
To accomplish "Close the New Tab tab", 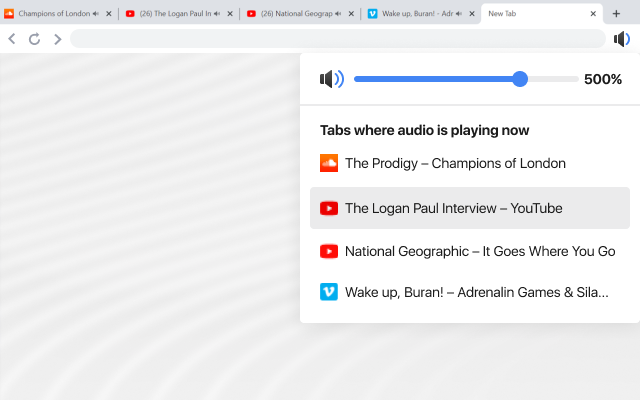I will (x=593, y=13).
